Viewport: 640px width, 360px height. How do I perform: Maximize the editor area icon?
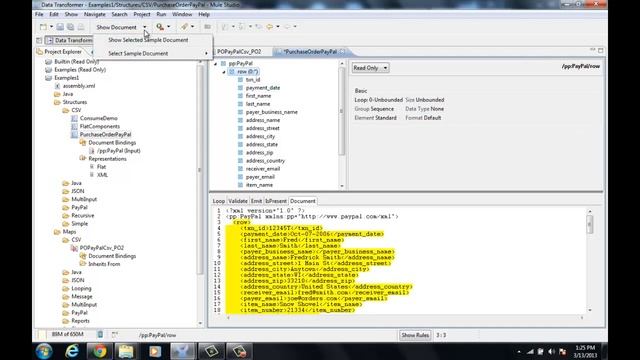tap(600, 51)
